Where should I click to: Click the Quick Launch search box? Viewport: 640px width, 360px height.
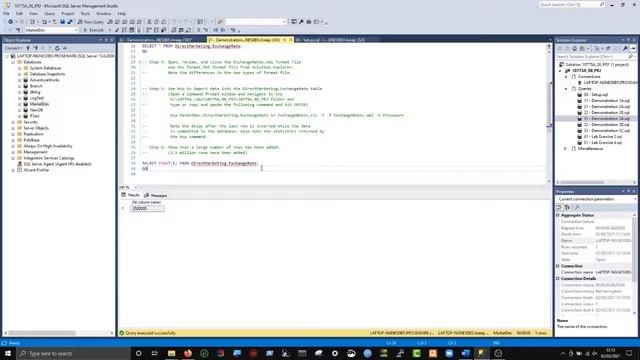571,4
